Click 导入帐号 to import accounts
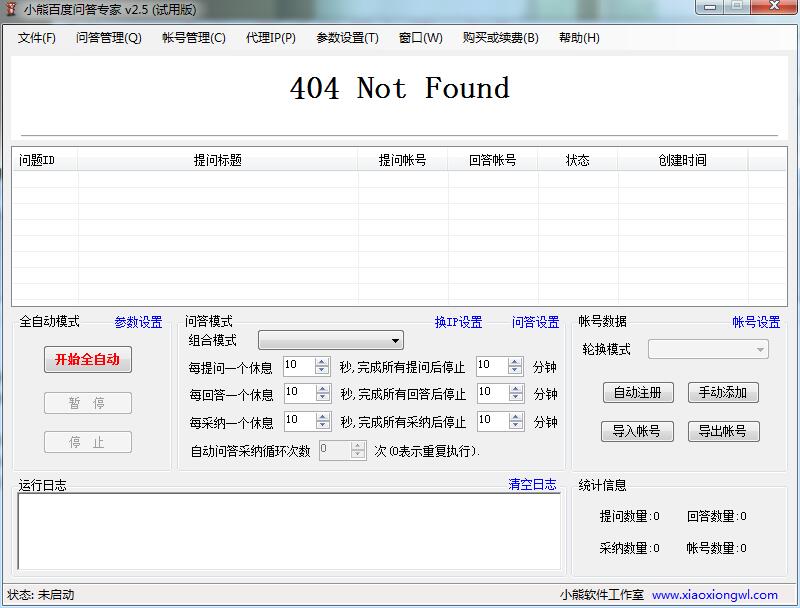 tap(637, 431)
